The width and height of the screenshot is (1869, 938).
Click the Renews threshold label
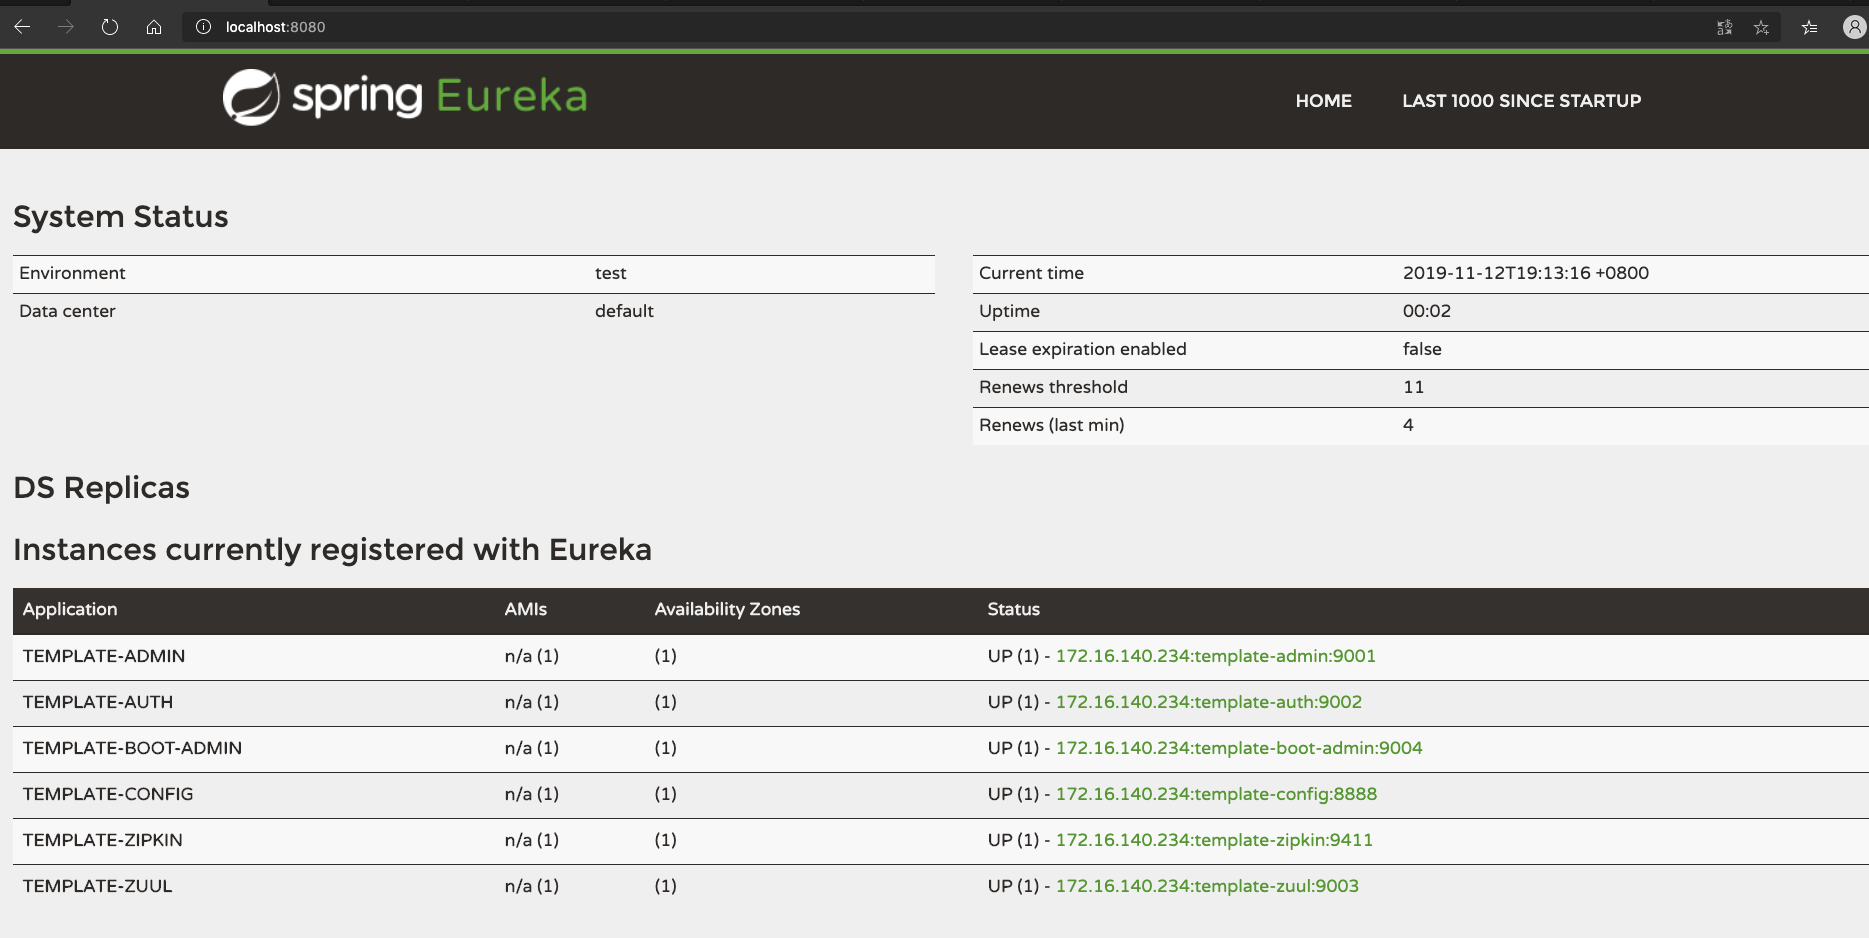pos(1053,388)
